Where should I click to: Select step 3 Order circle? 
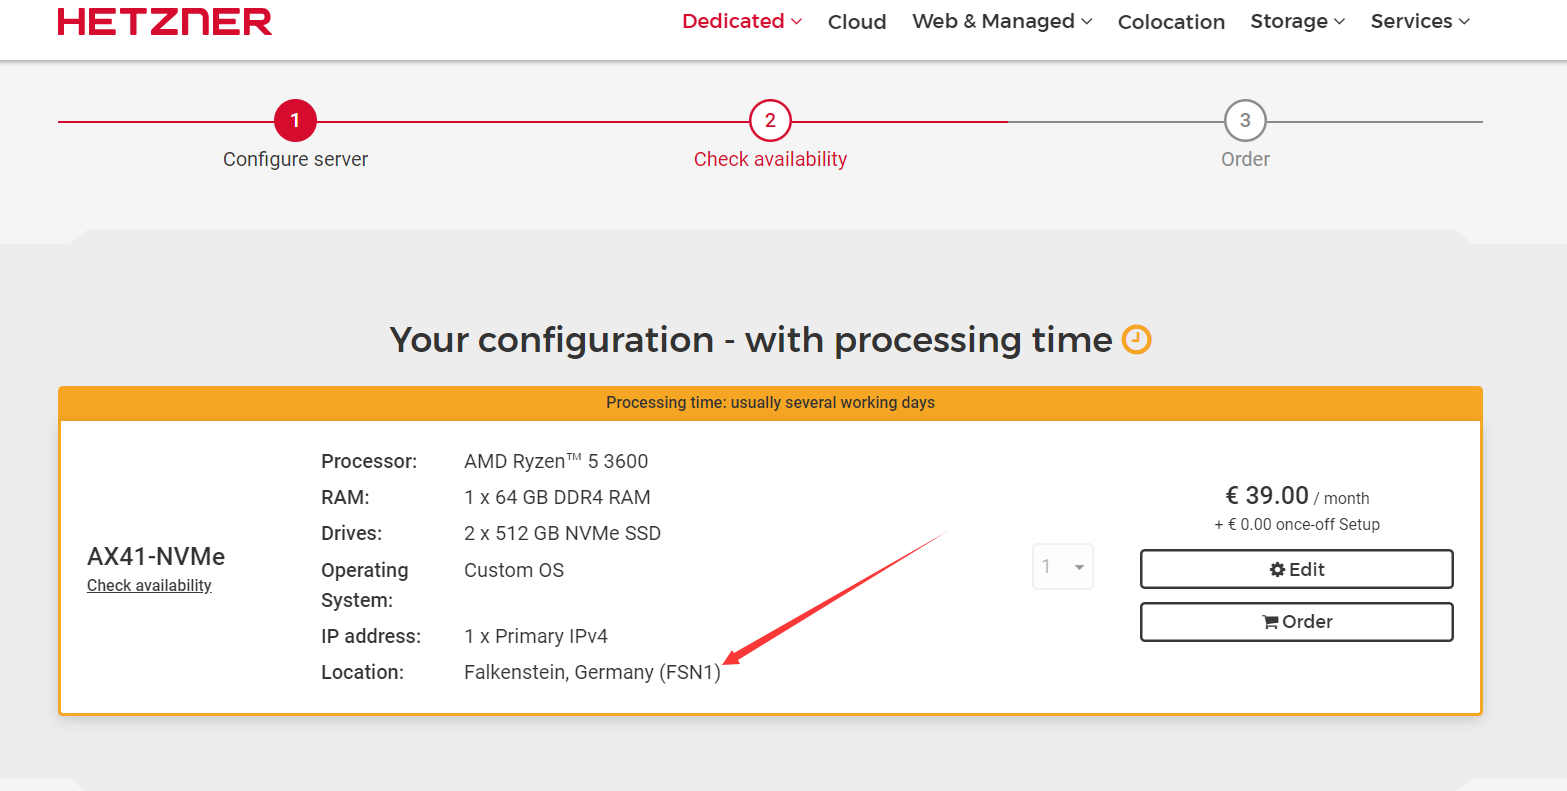(1245, 121)
